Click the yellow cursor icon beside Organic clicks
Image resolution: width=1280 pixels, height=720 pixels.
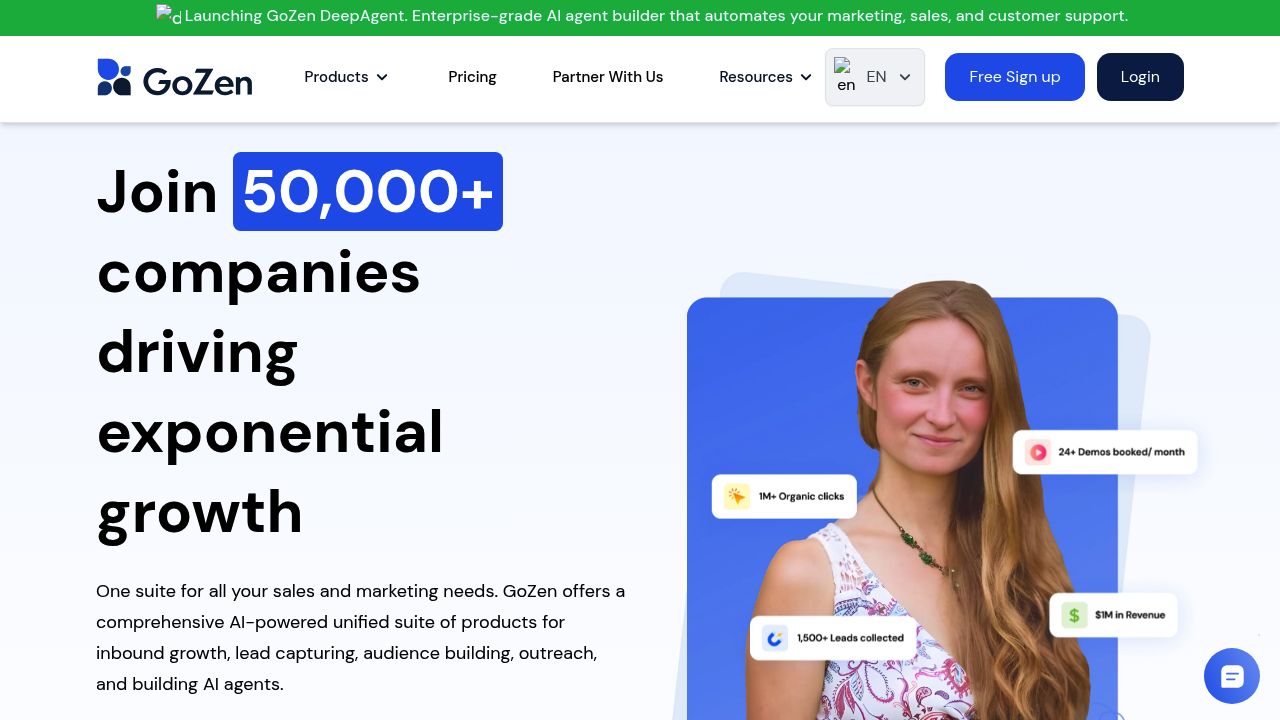point(737,496)
